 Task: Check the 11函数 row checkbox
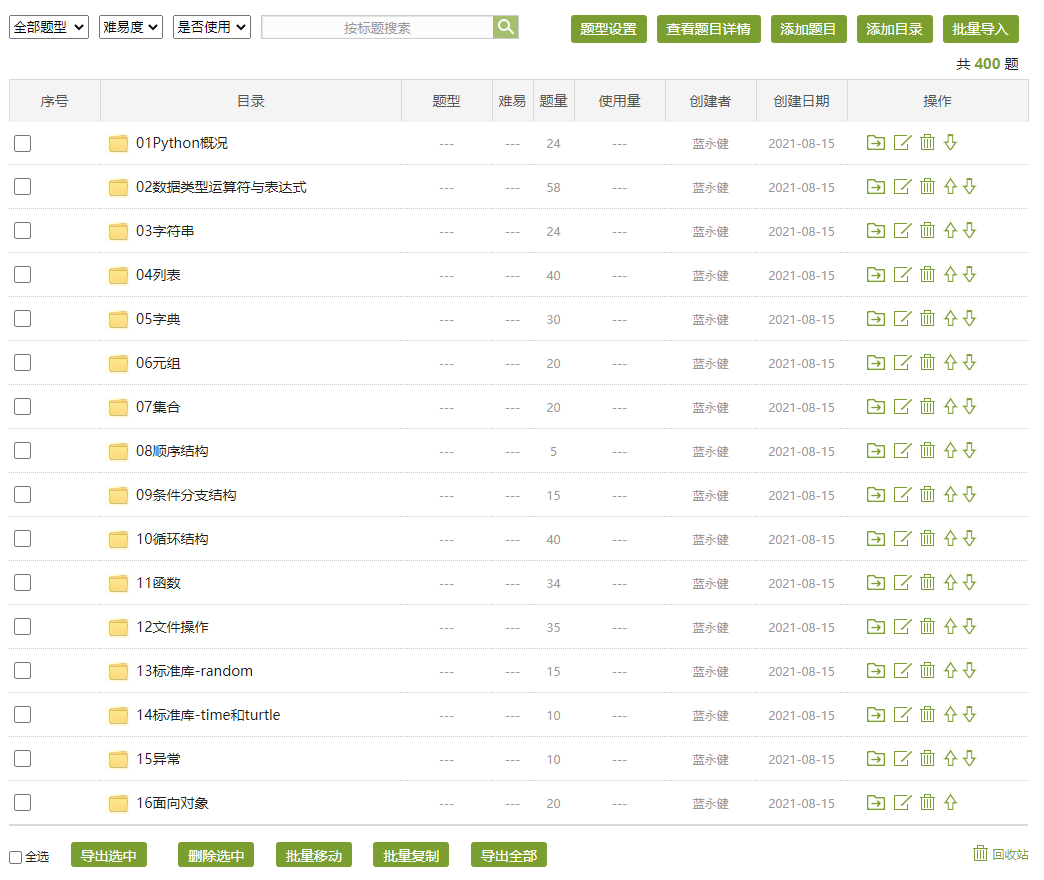point(23,582)
